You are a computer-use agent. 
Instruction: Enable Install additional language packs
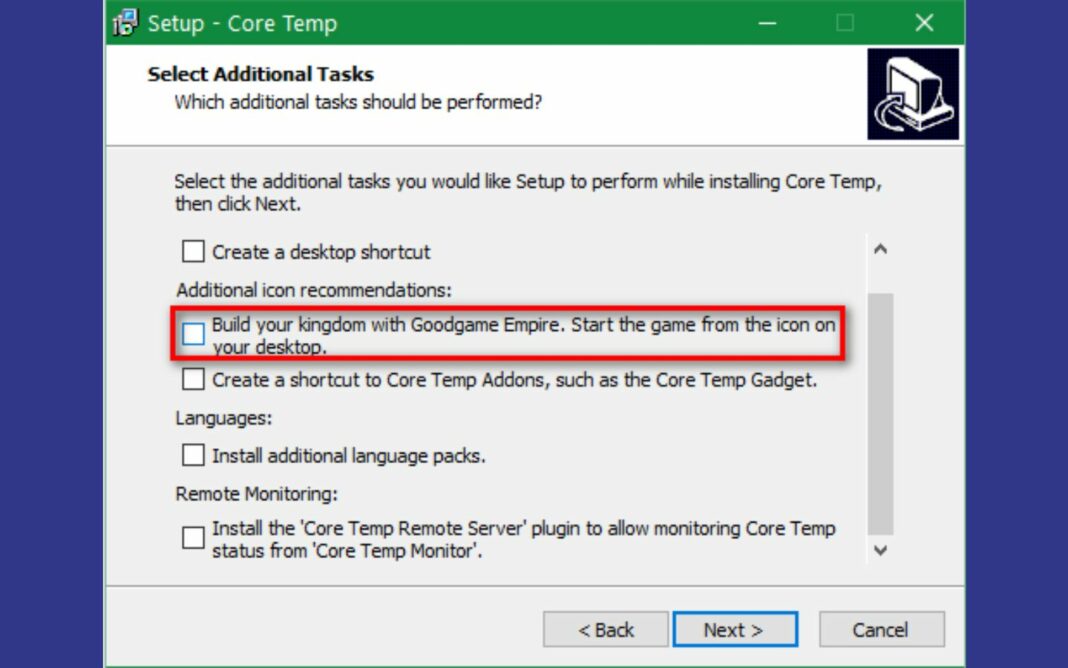(x=193, y=456)
